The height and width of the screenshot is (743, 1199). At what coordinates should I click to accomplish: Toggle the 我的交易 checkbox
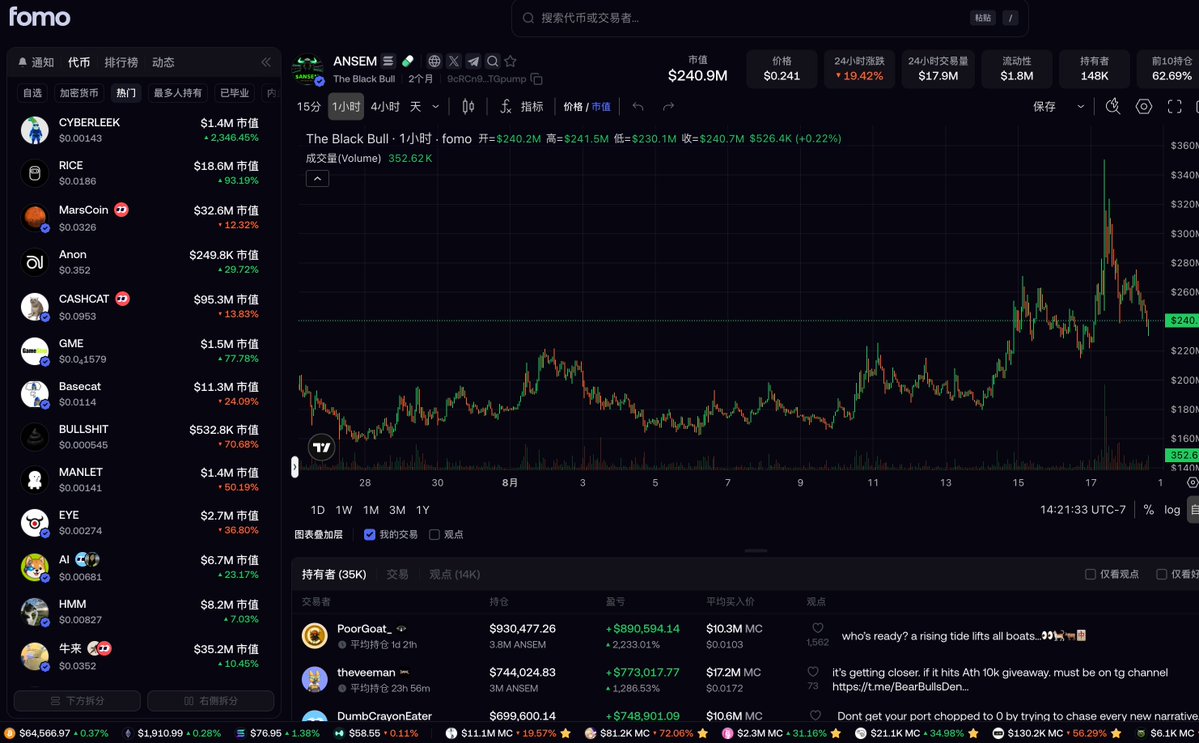coord(369,534)
